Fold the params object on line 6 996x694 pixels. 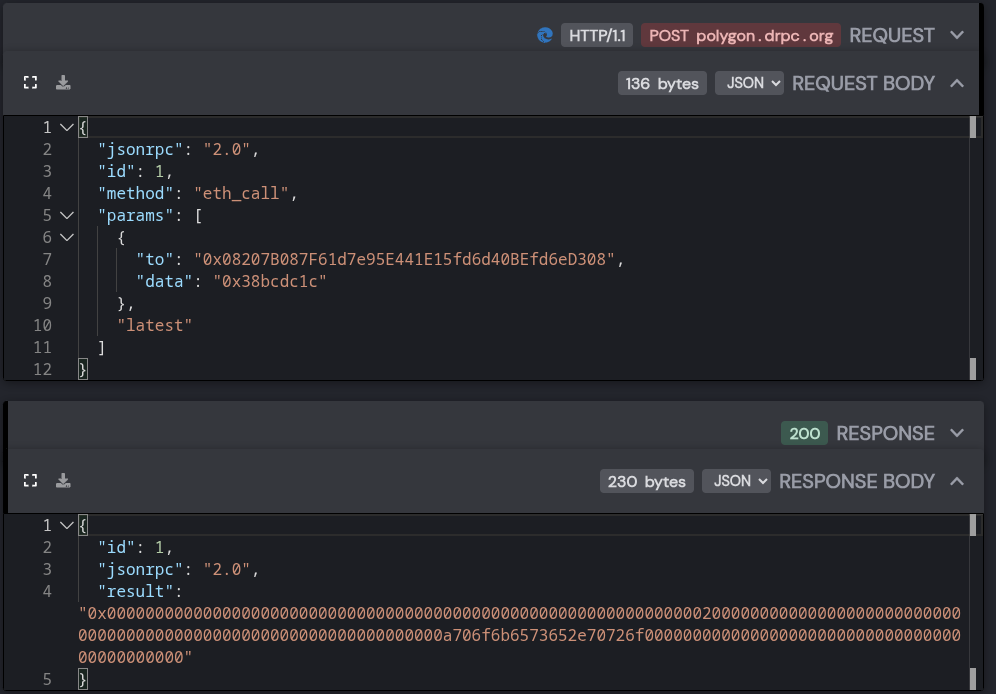point(67,237)
